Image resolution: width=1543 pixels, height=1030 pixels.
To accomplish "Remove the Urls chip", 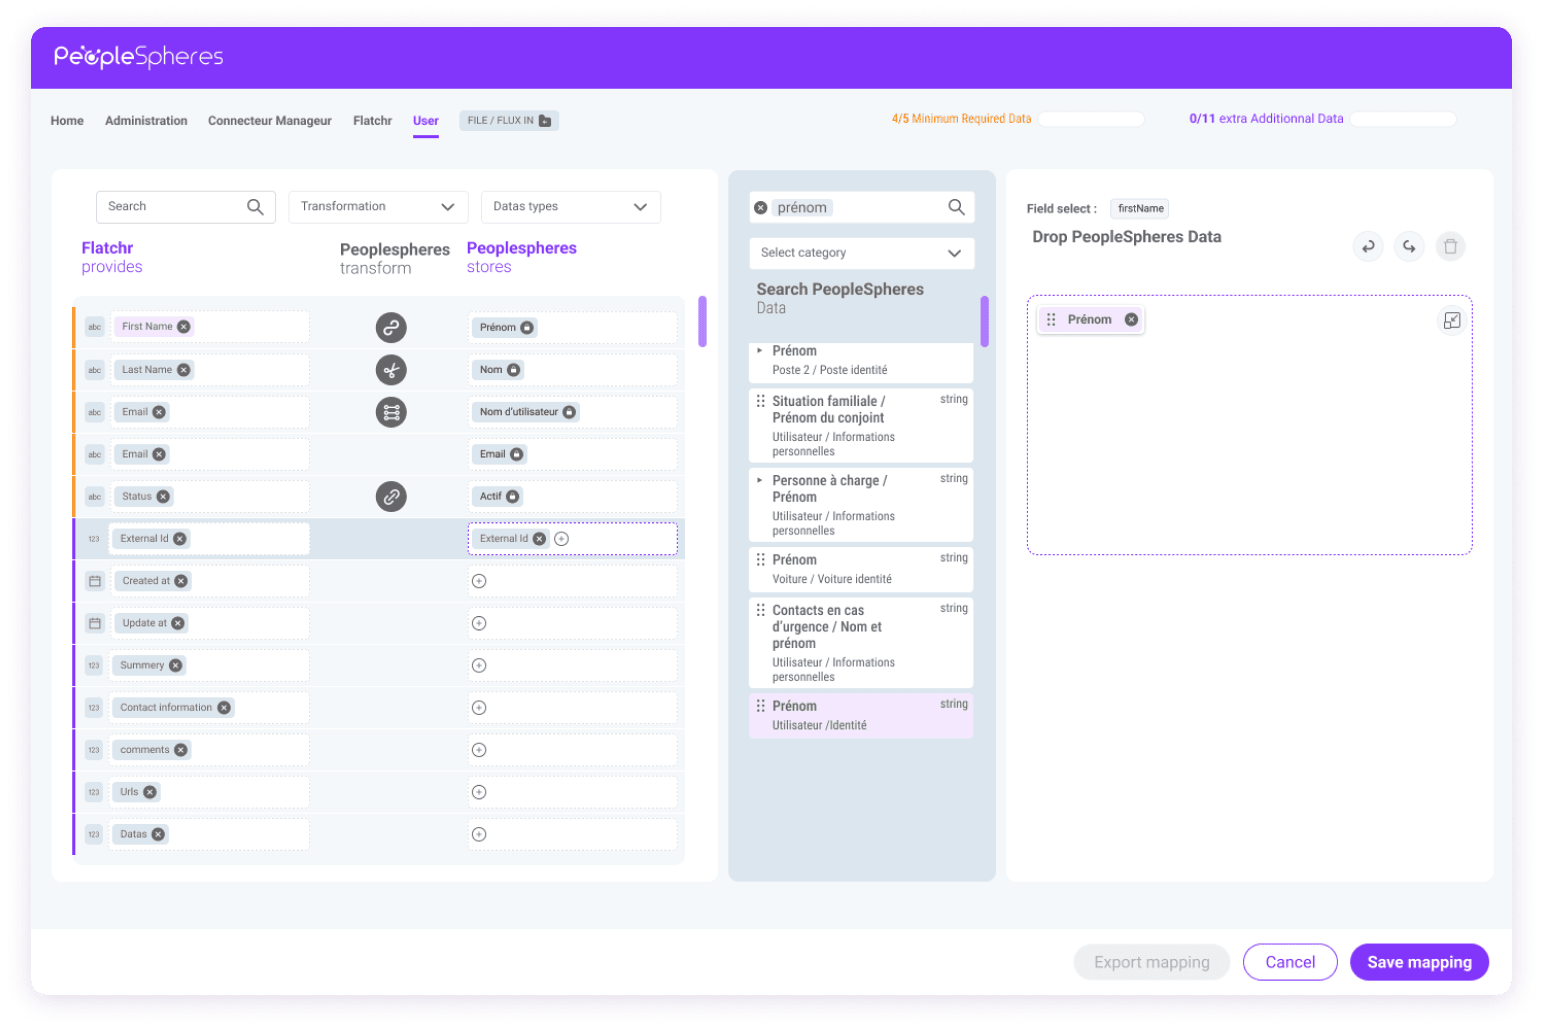I will pos(150,792).
